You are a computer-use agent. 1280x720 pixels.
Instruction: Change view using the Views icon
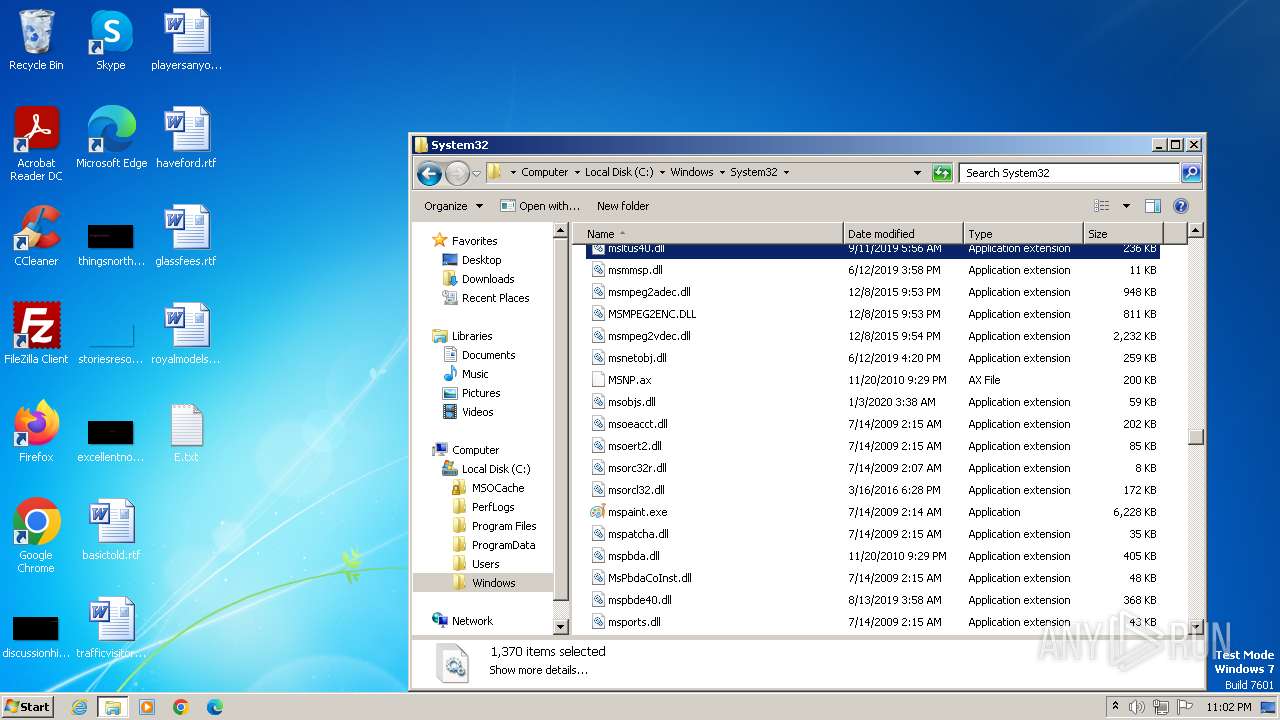[1101, 206]
